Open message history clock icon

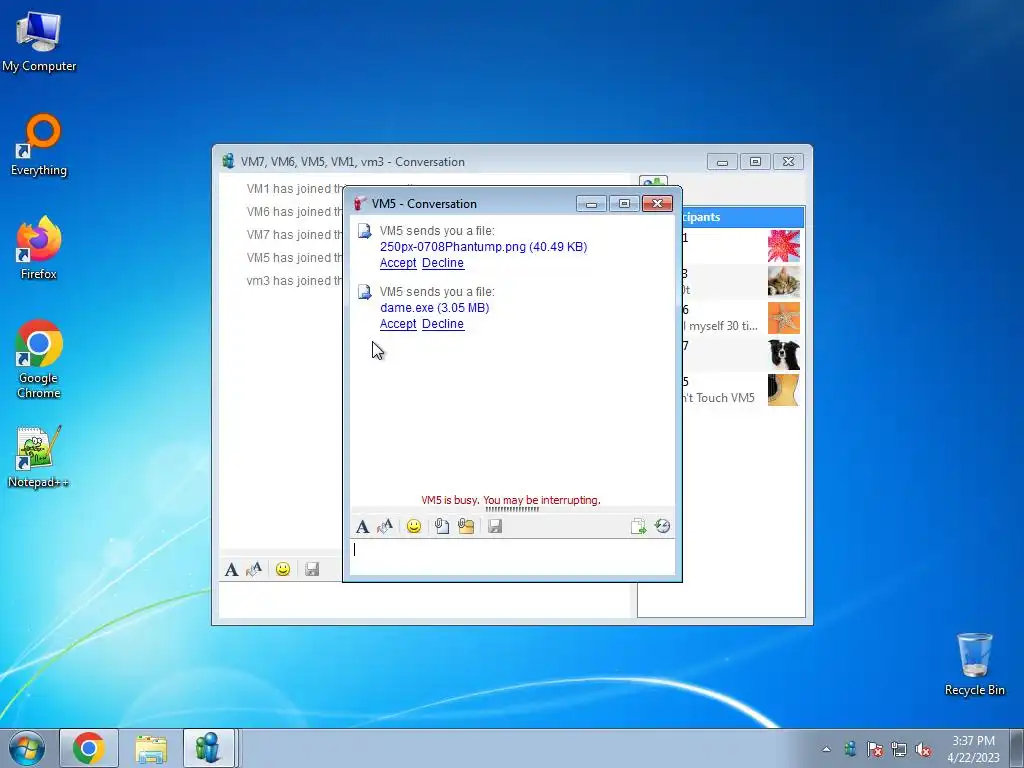point(662,526)
